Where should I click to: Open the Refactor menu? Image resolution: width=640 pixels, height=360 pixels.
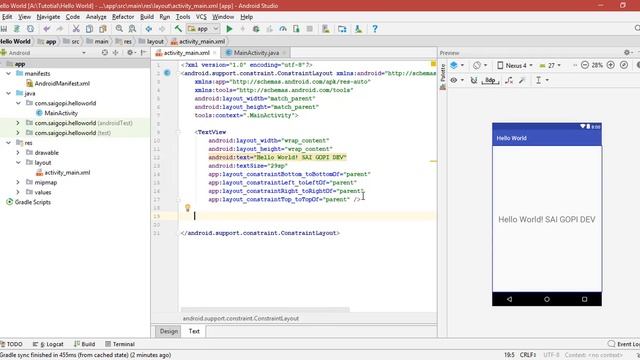tap(123, 17)
